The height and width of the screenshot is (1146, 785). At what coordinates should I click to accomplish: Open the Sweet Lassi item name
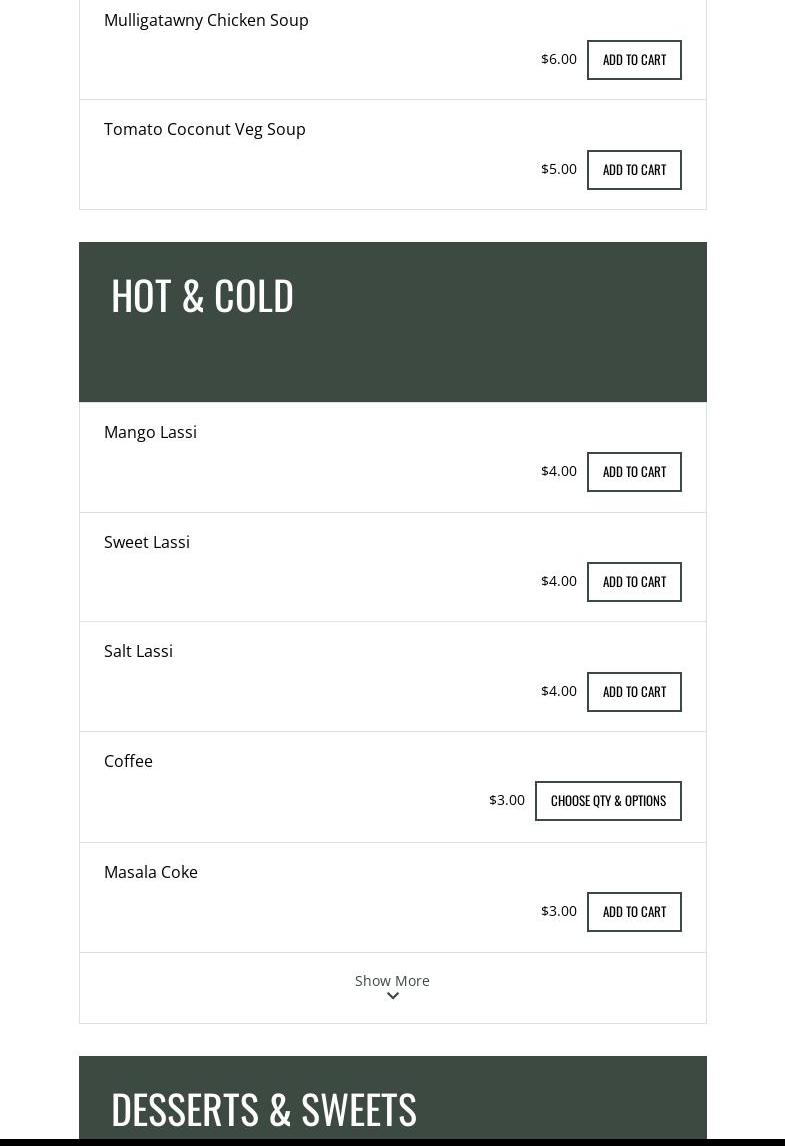(147, 542)
